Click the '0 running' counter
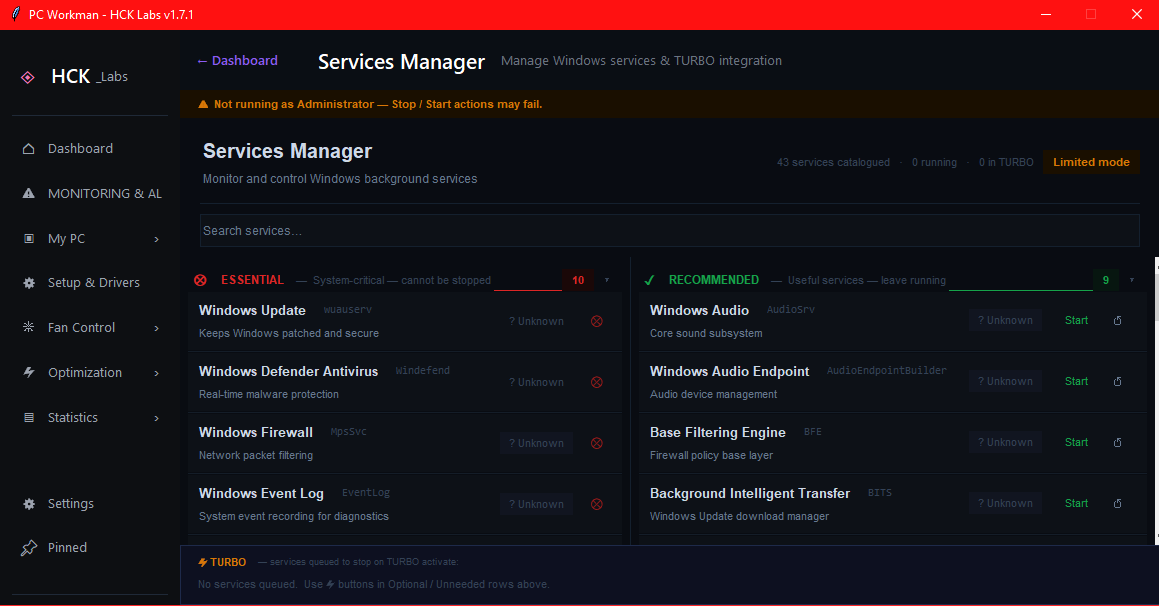The width and height of the screenshot is (1159, 606). click(x=934, y=163)
